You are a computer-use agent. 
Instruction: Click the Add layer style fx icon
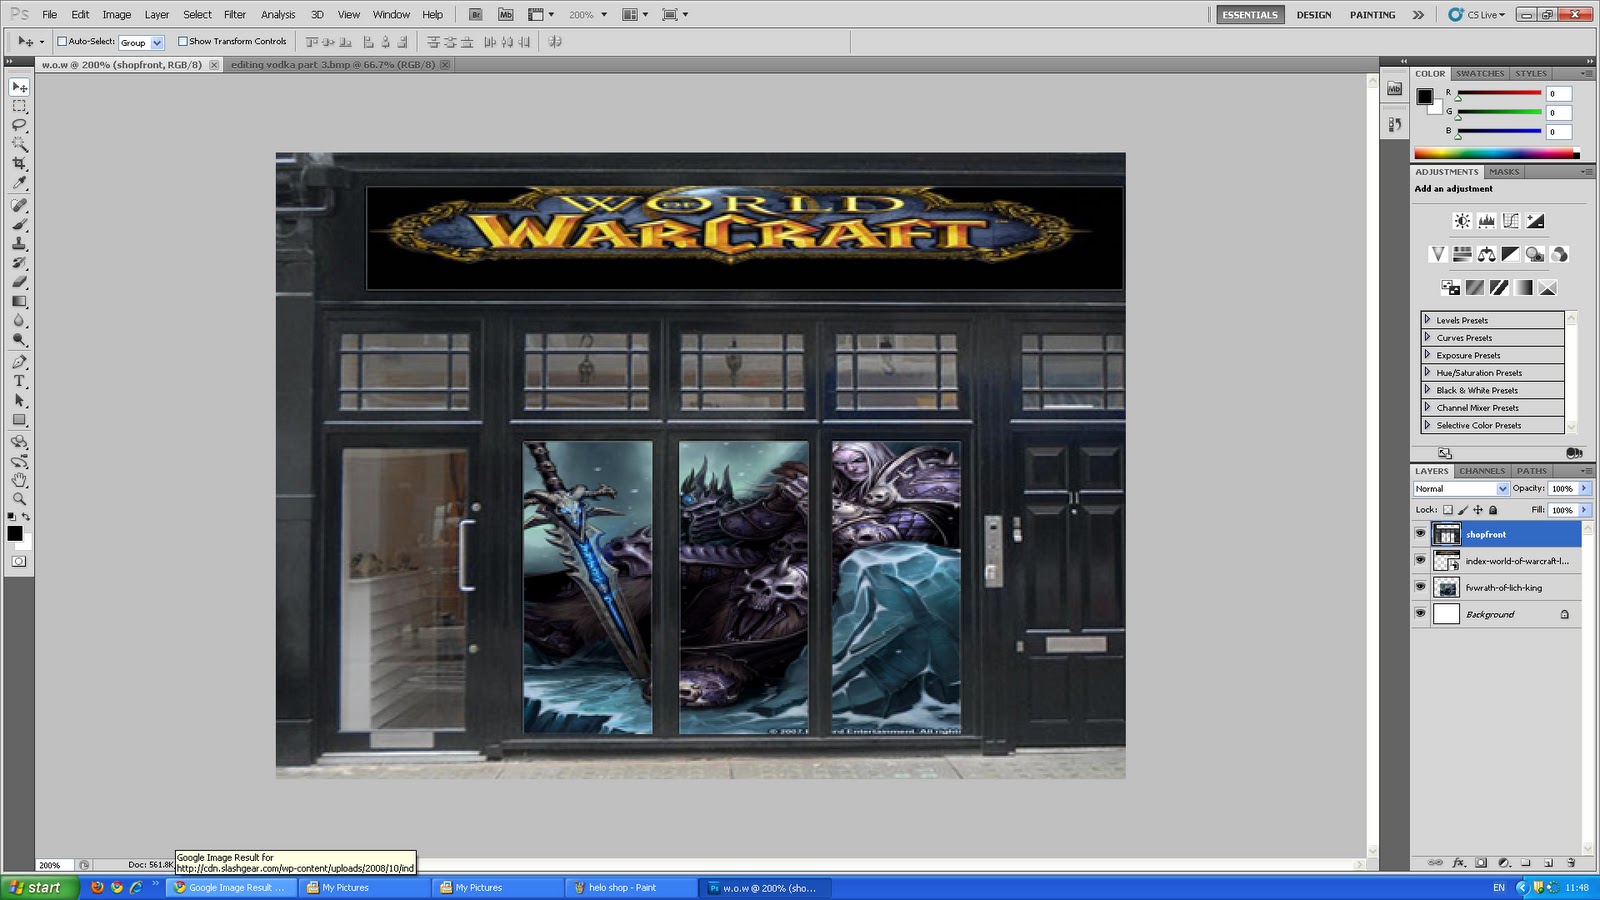pyautogui.click(x=1458, y=863)
